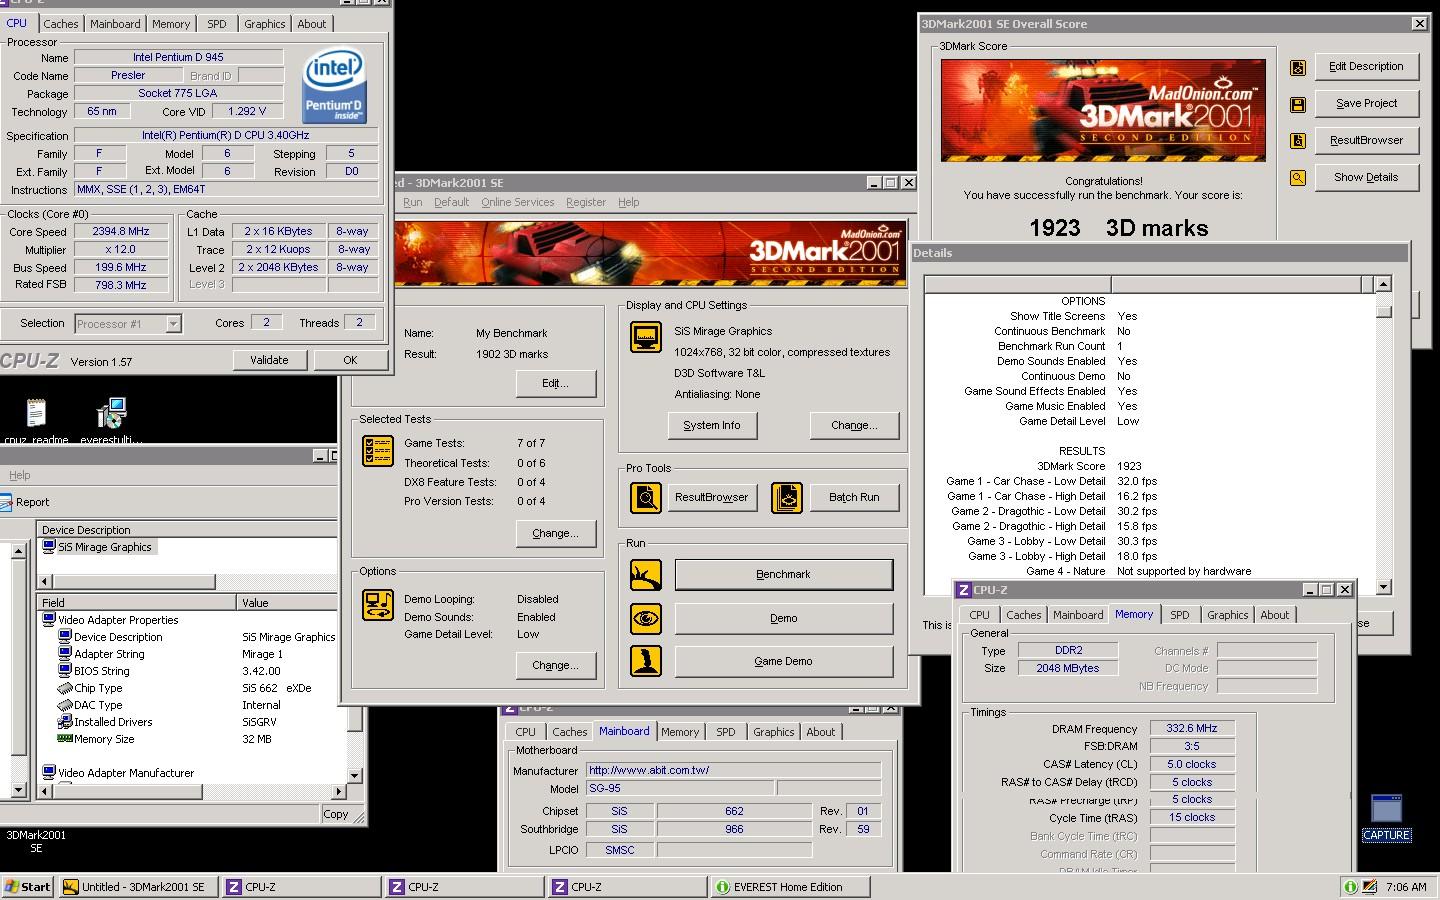
Task: Click scroll-up arrow in Details list
Action: [x=1383, y=284]
